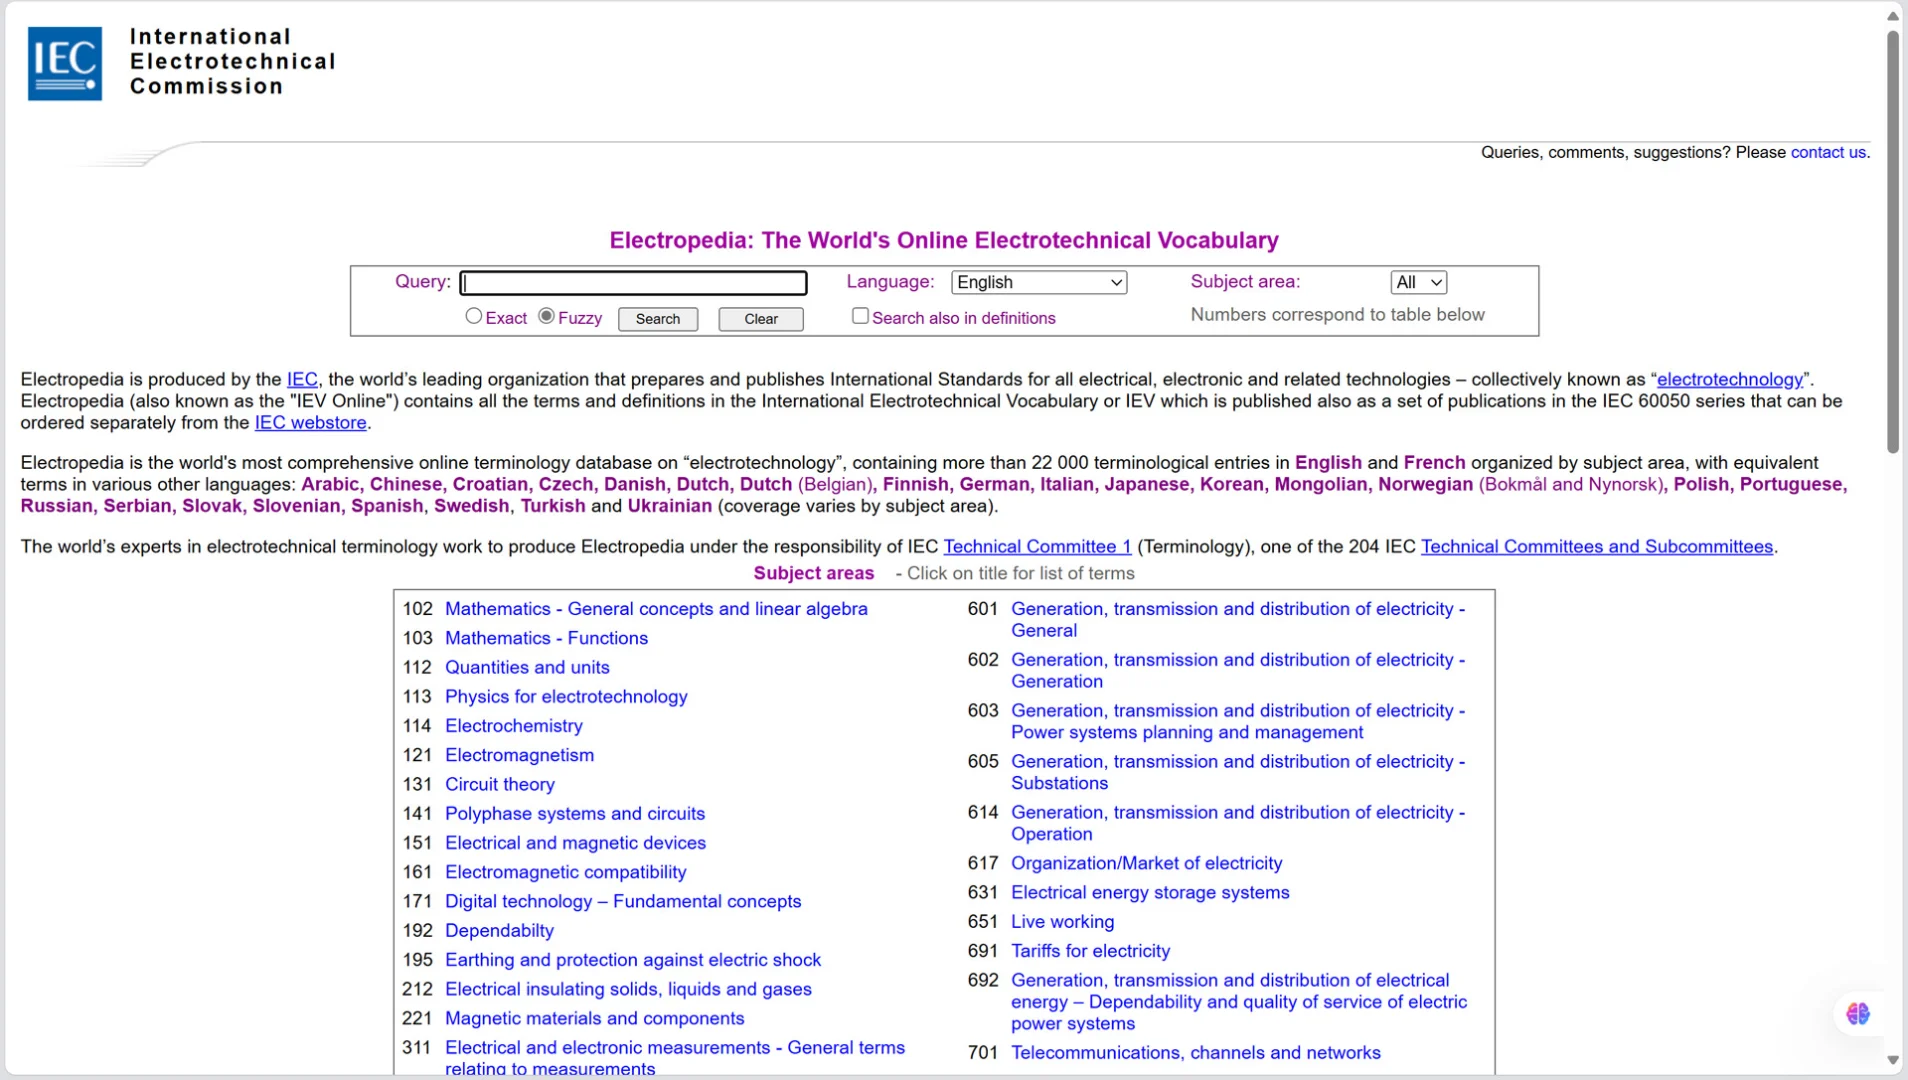The height and width of the screenshot is (1080, 1908).
Task: Open the Electrochemistry subject area
Action: coord(514,726)
